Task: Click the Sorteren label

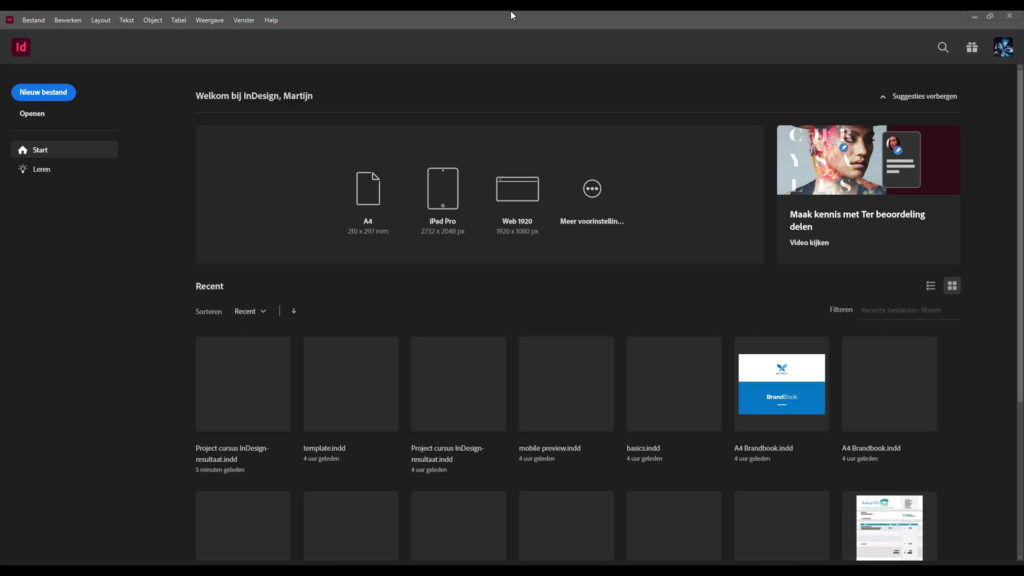Action: [208, 312]
